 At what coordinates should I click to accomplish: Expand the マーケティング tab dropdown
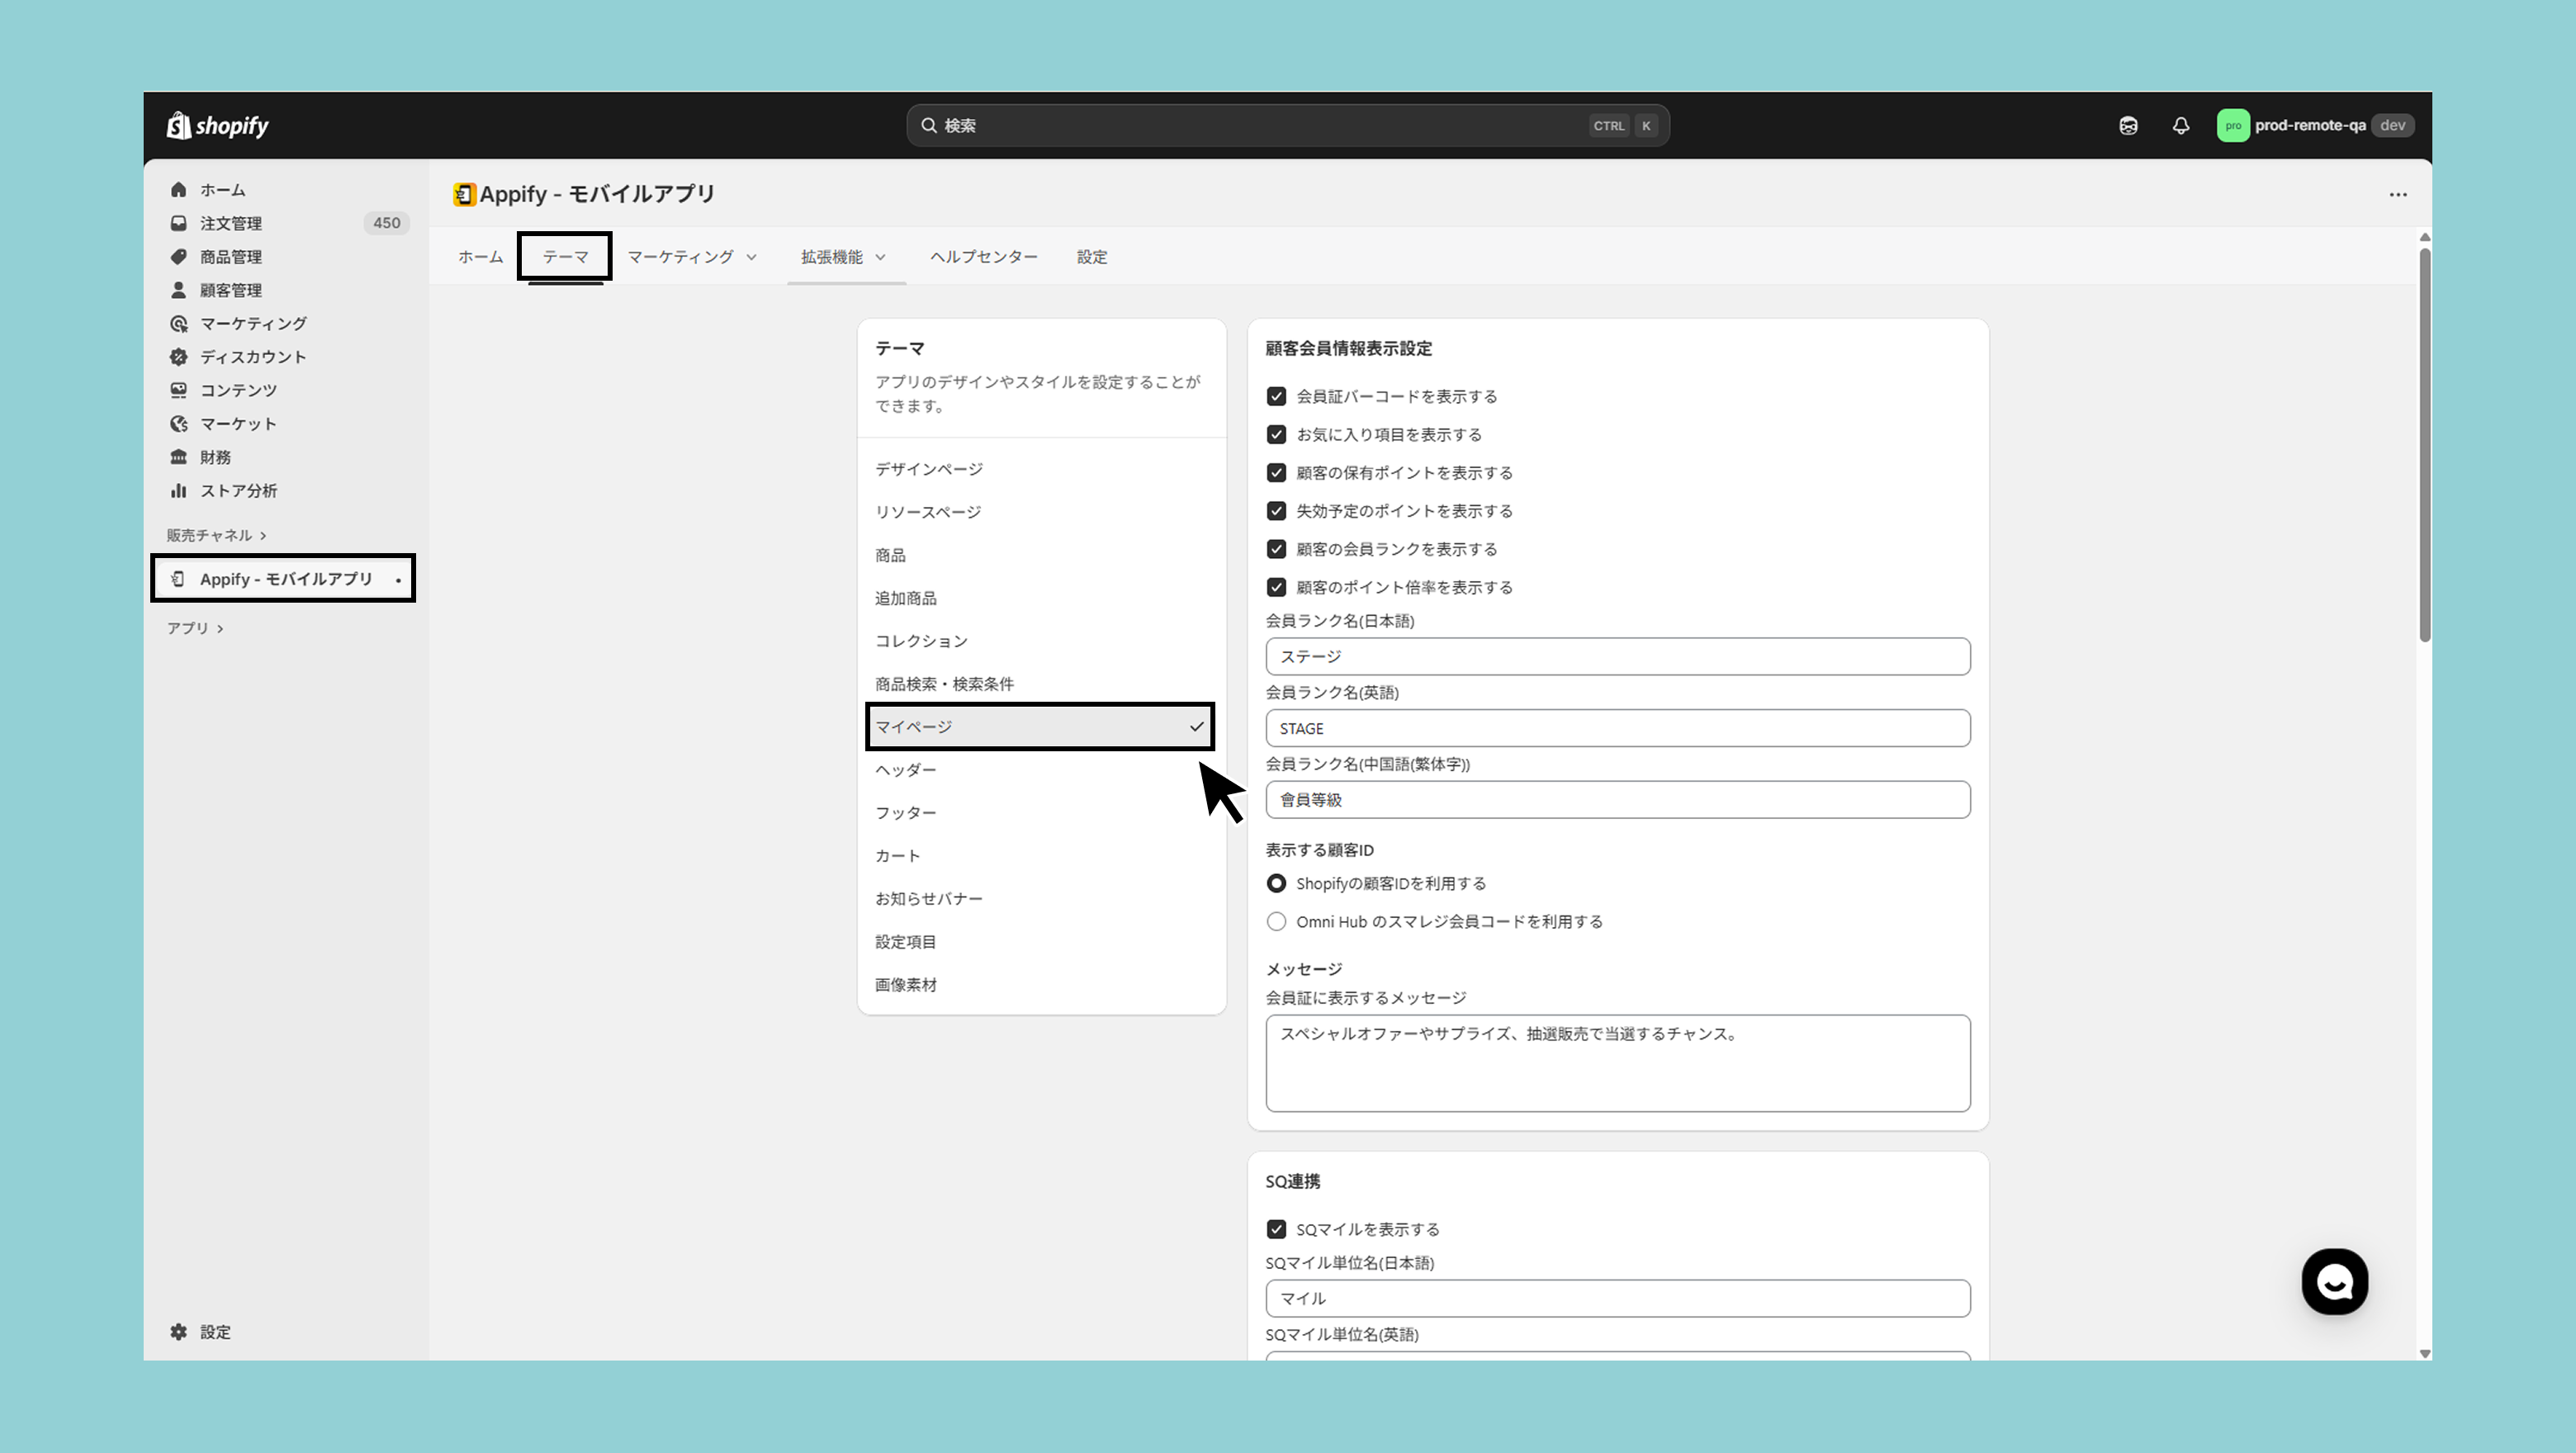(692, 257)
